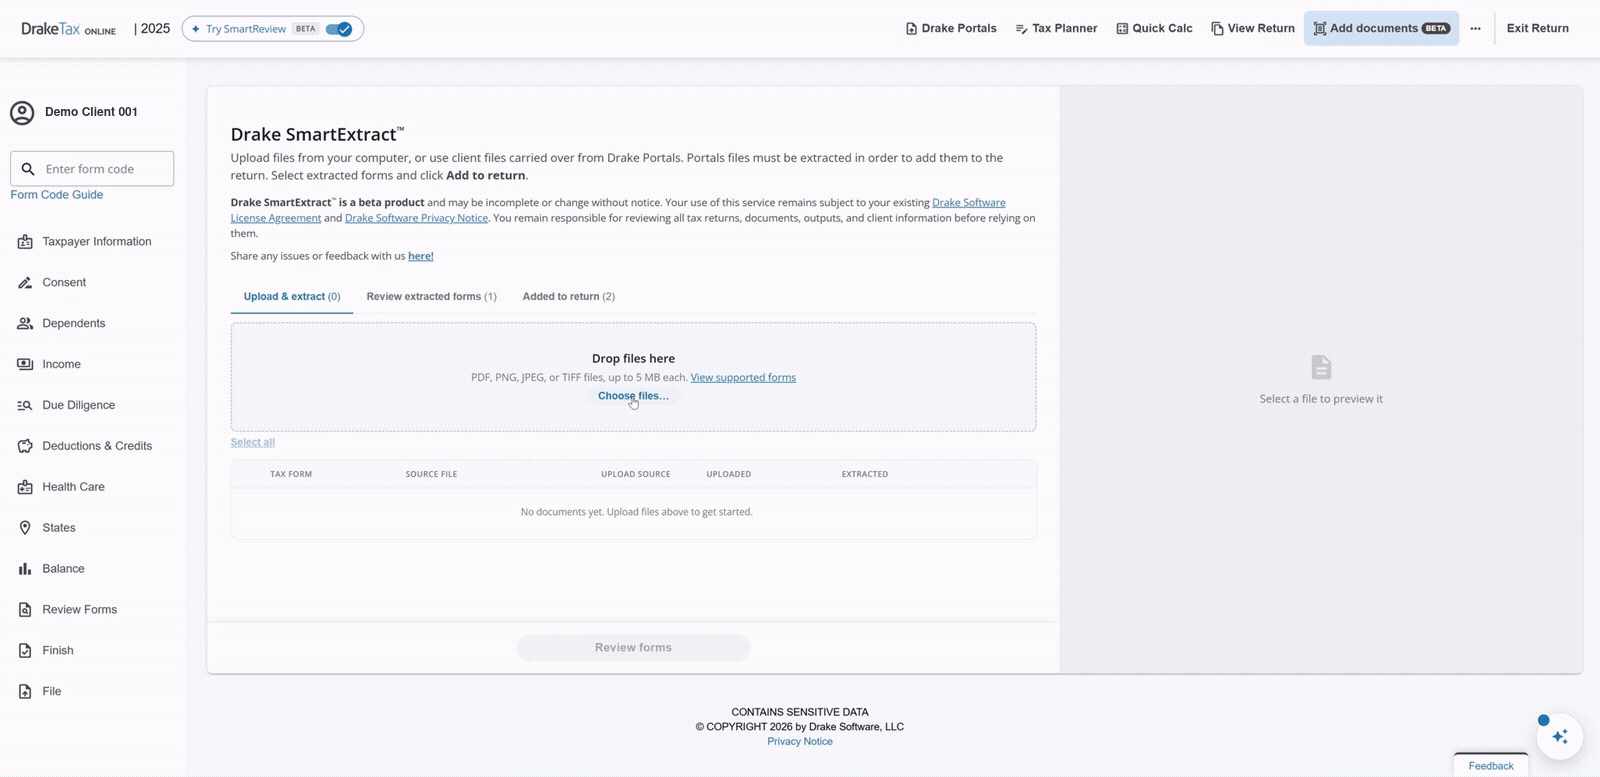Open the Added to return tab
Viewport: 1600px width, 777px height.
coord(568,297)
